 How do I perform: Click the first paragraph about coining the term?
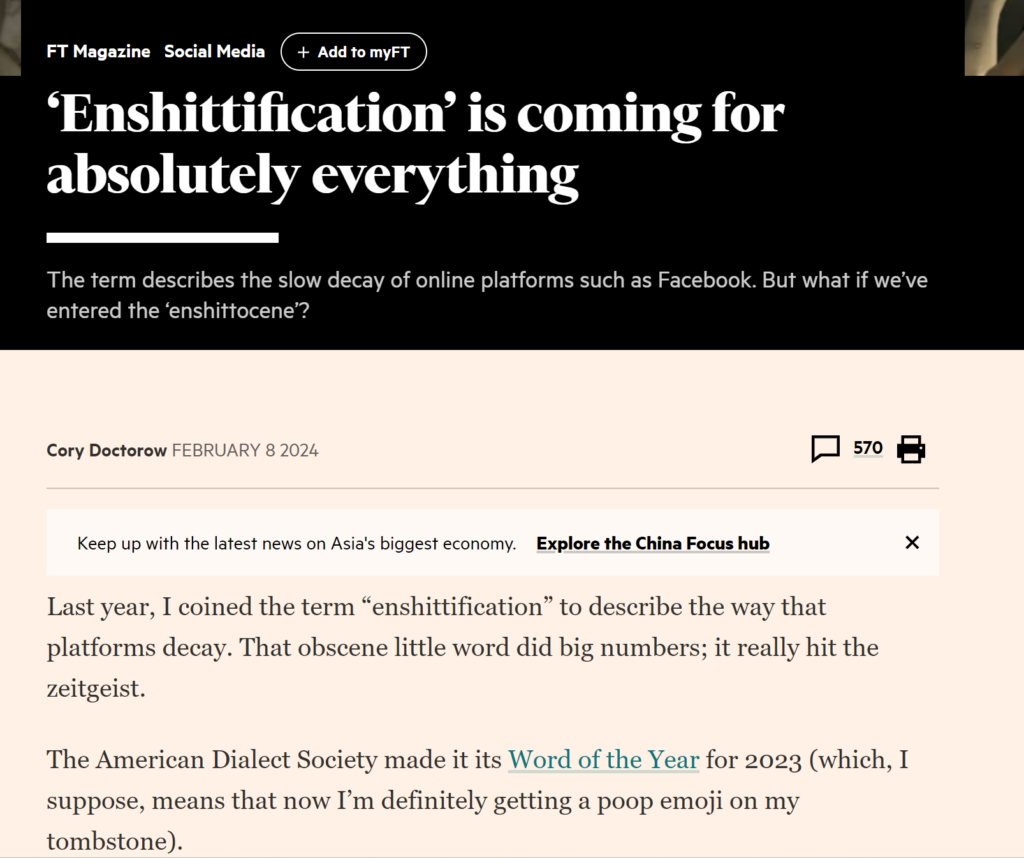[462, 647]
